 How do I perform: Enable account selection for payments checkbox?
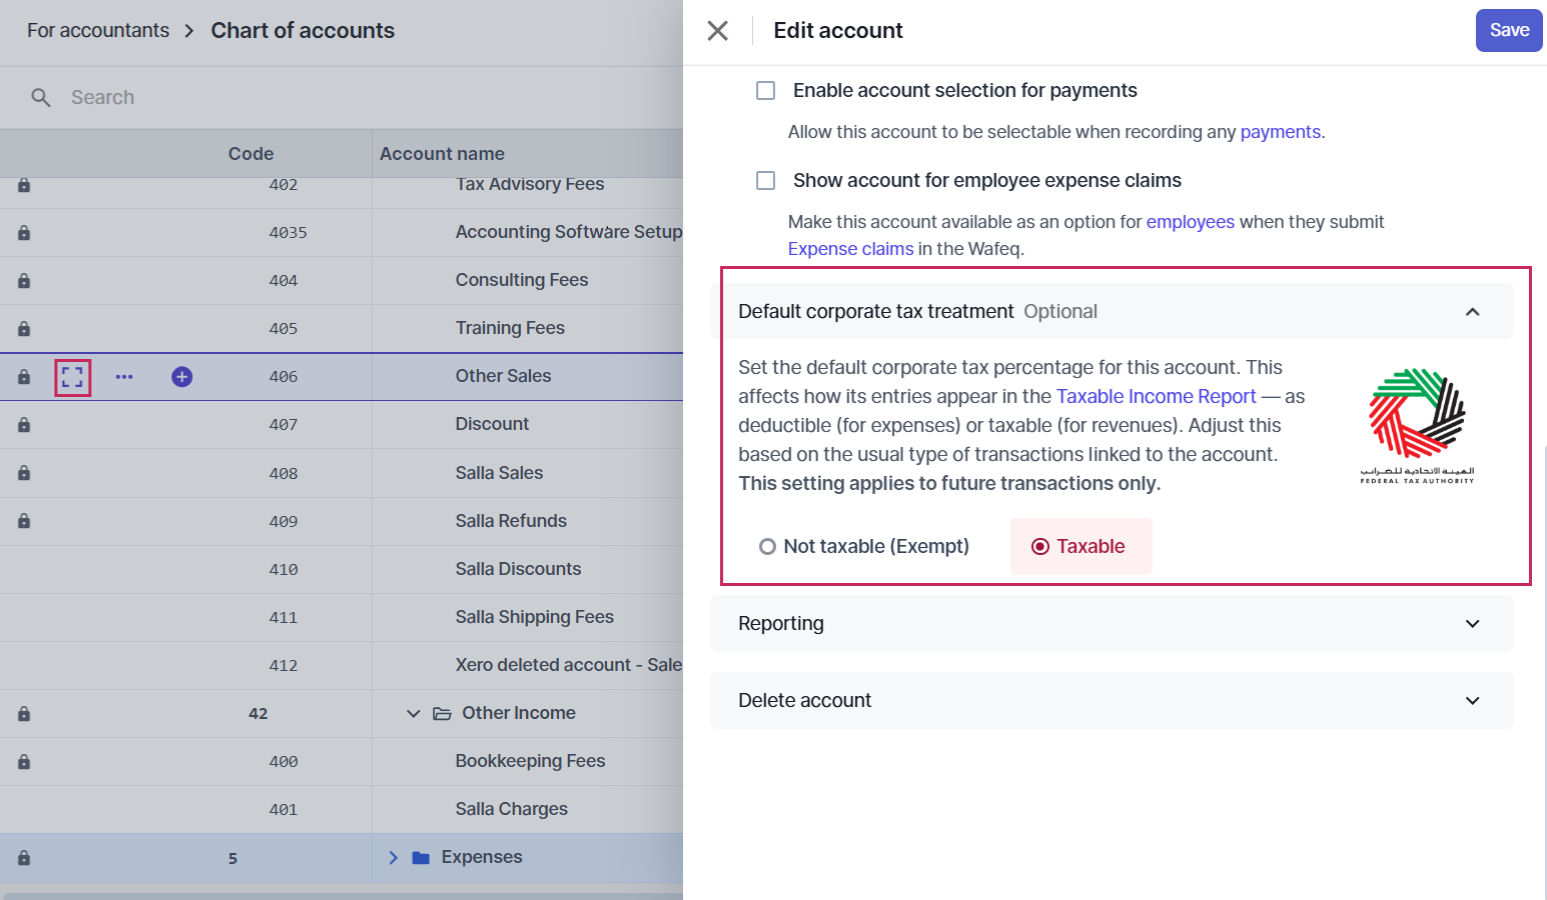coord(766,91)
